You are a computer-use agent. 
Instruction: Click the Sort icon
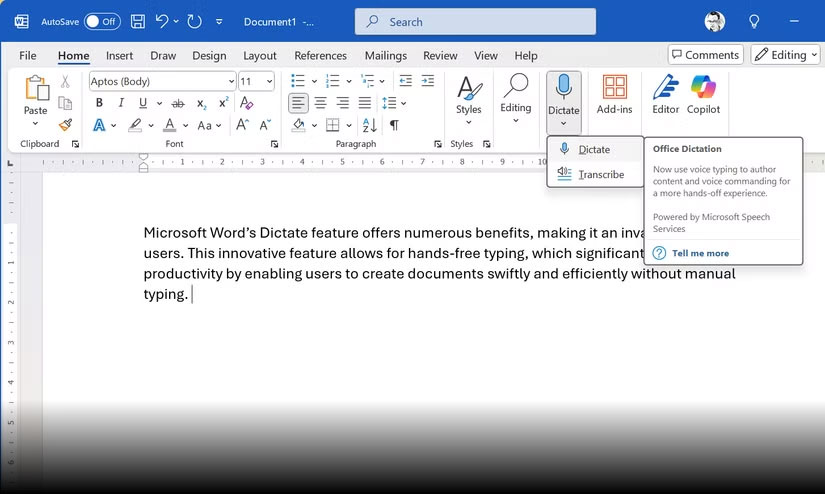(x=370, y=125)
